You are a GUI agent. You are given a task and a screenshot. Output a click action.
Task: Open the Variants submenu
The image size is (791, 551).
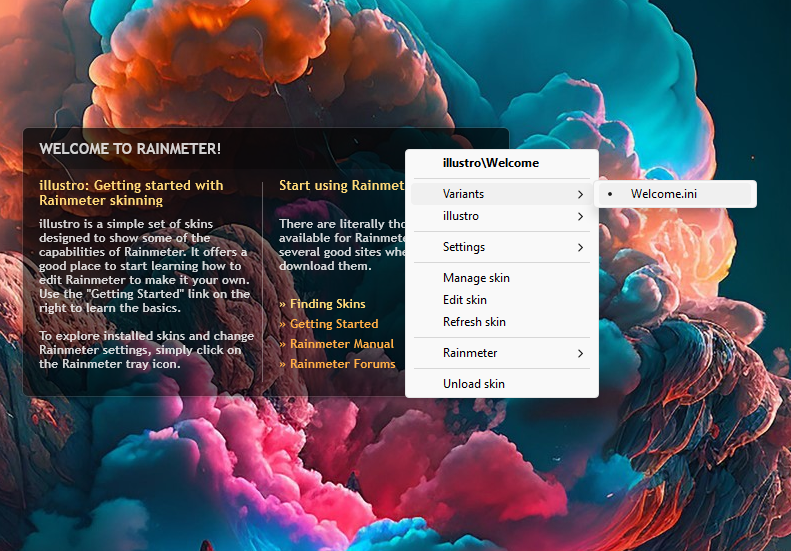501,194
